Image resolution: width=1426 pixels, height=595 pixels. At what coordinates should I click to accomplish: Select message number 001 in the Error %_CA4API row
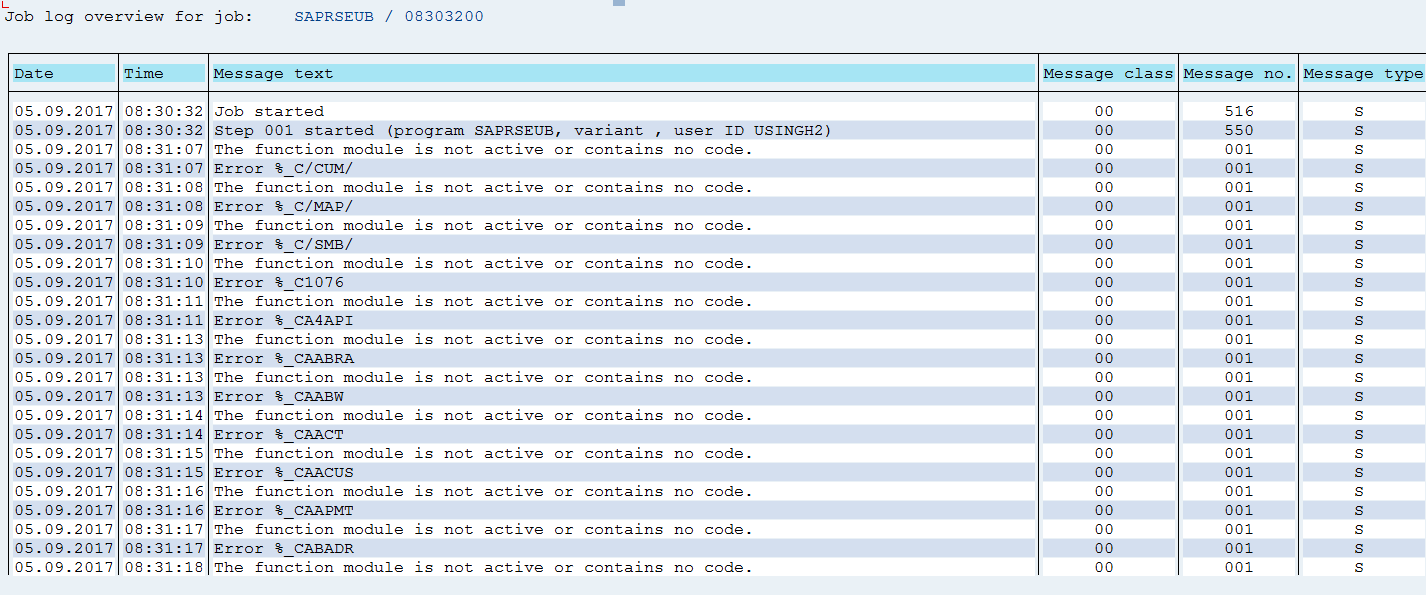[1238, 320]
